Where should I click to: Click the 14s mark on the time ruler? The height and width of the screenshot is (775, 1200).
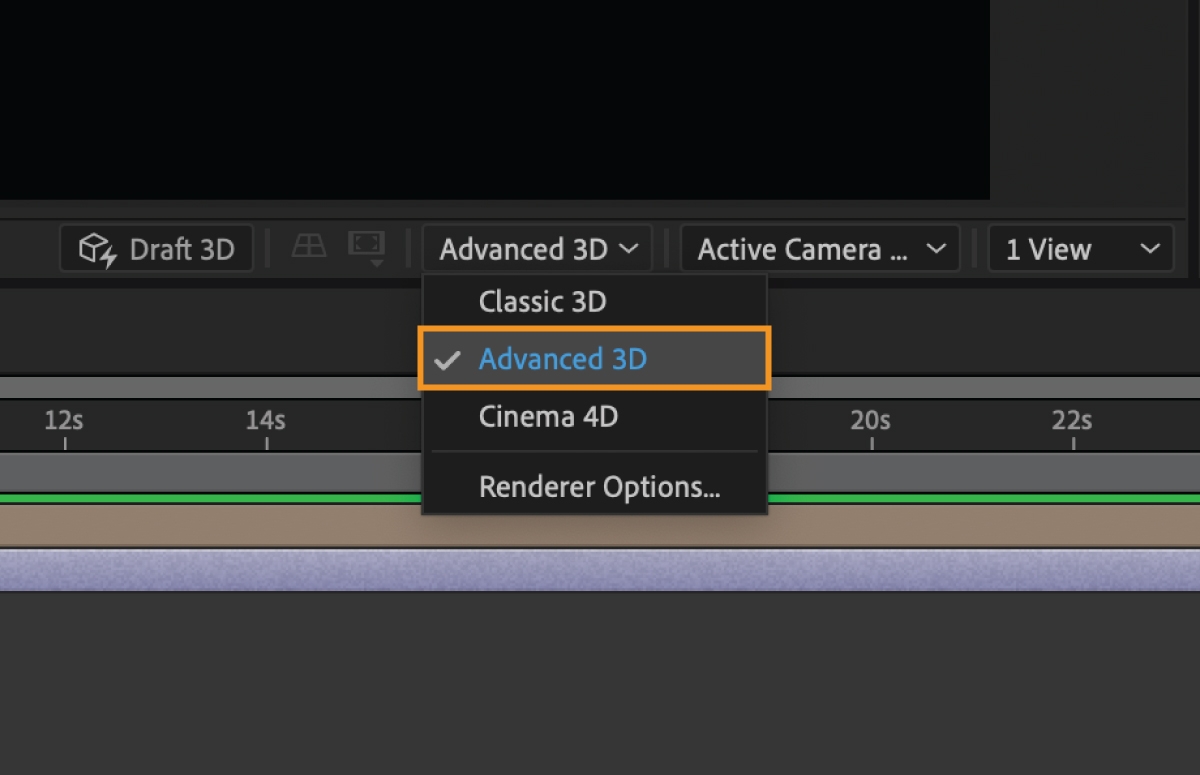(263, 422)
